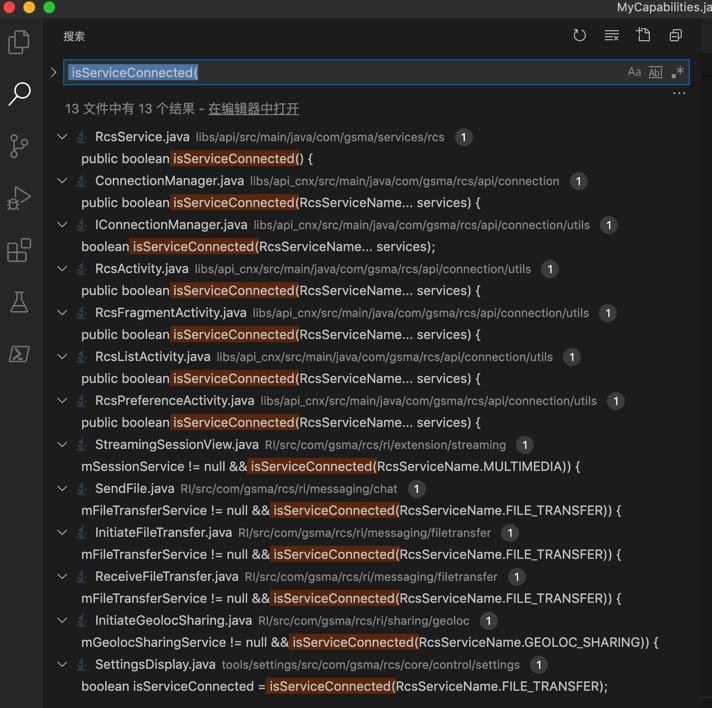Open the Source Control view
This screenshot has height=708, width=712.
(x=19, y=146)
